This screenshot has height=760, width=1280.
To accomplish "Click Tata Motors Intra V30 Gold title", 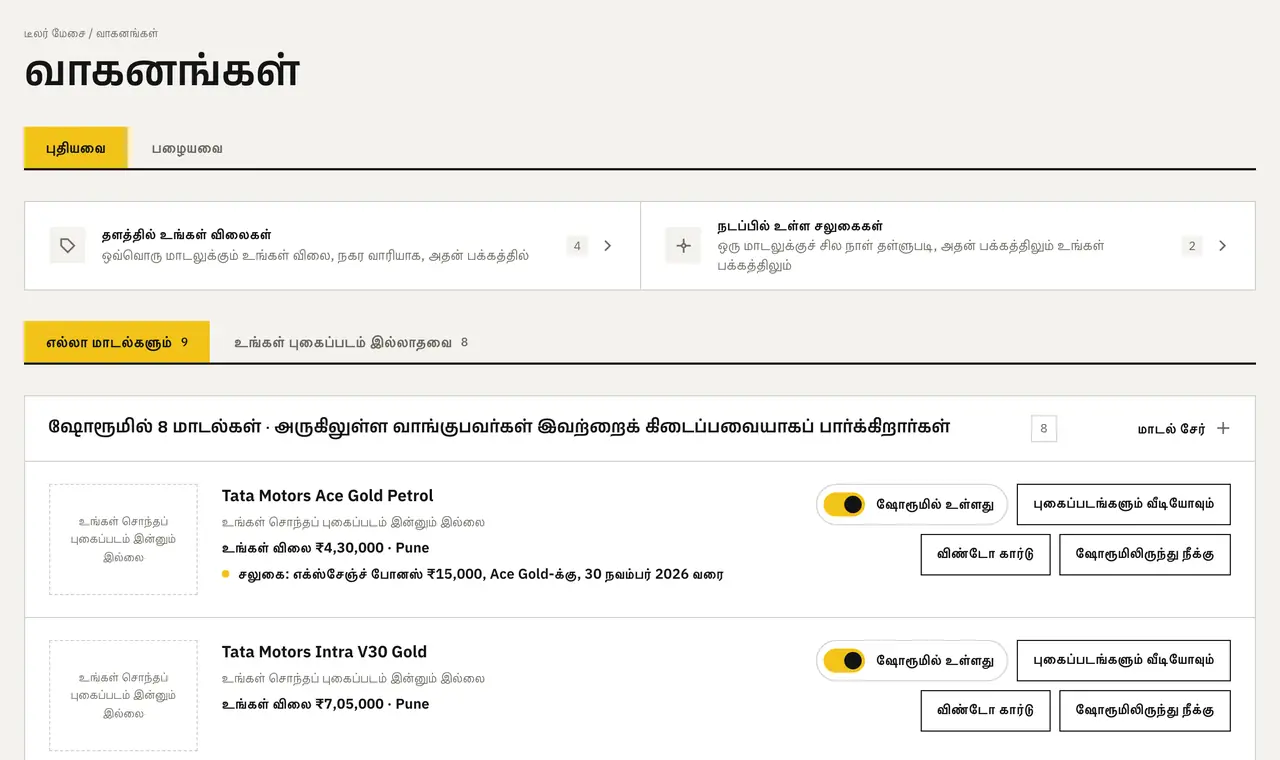I will click(x=324, y=652).
